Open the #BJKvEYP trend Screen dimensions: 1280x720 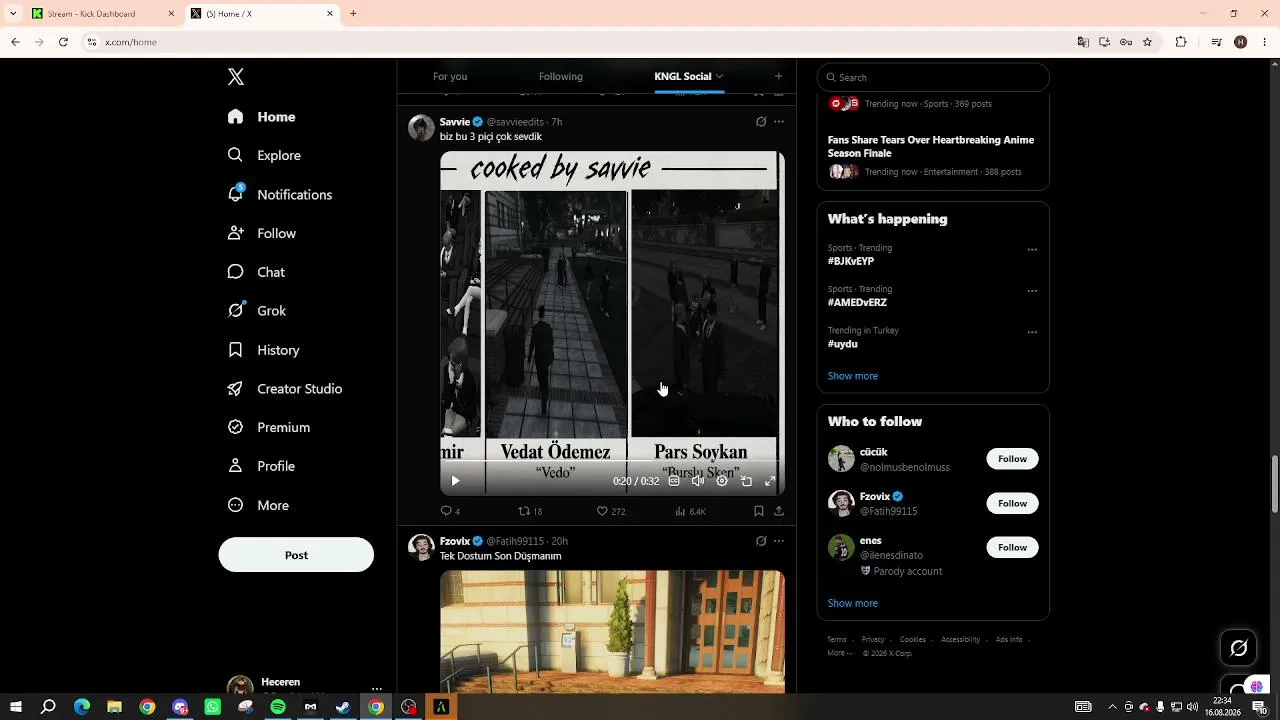point(851,261)
